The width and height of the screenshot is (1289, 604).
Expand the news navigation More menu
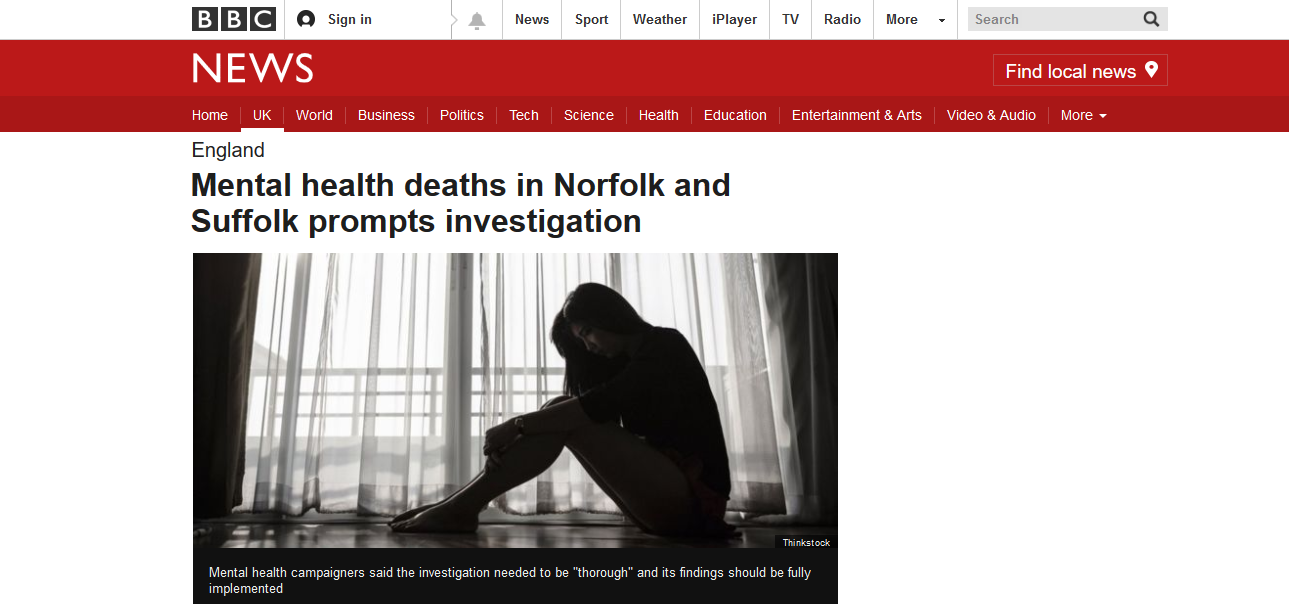pyautogui.click(x=1084, y=115)
